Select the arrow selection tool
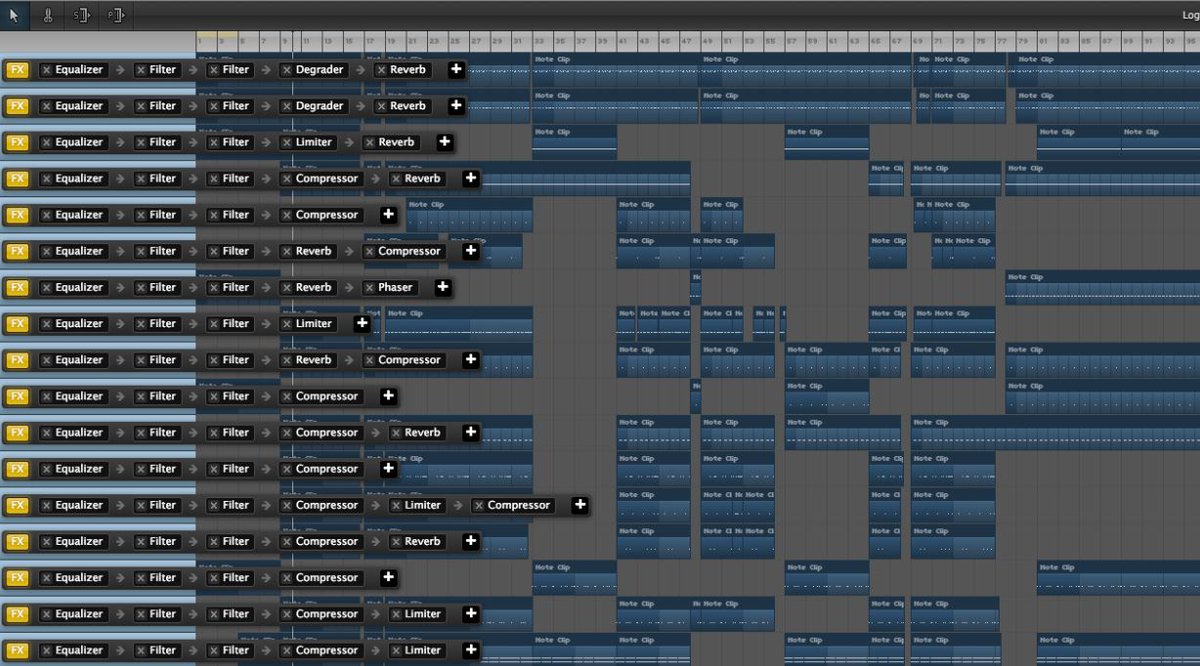 coord(14,15)
